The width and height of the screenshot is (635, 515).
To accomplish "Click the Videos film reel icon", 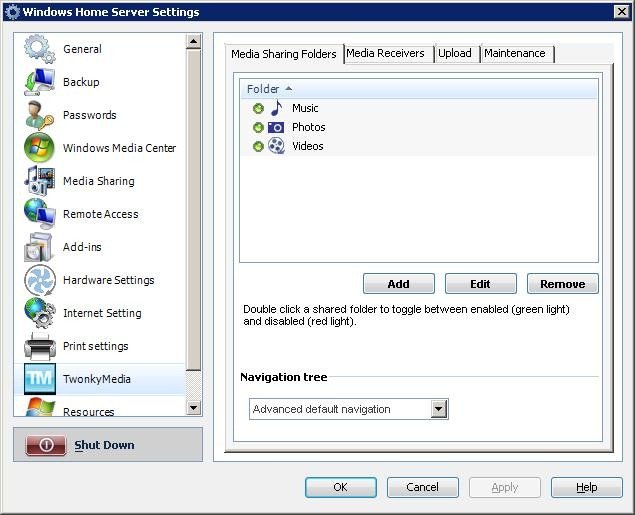I will point(276,146).
